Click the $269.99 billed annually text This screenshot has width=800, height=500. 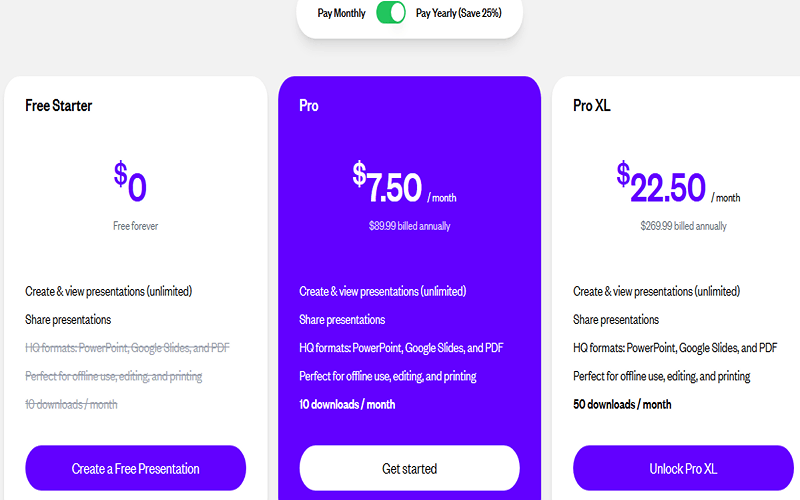(x=684, y=226)
